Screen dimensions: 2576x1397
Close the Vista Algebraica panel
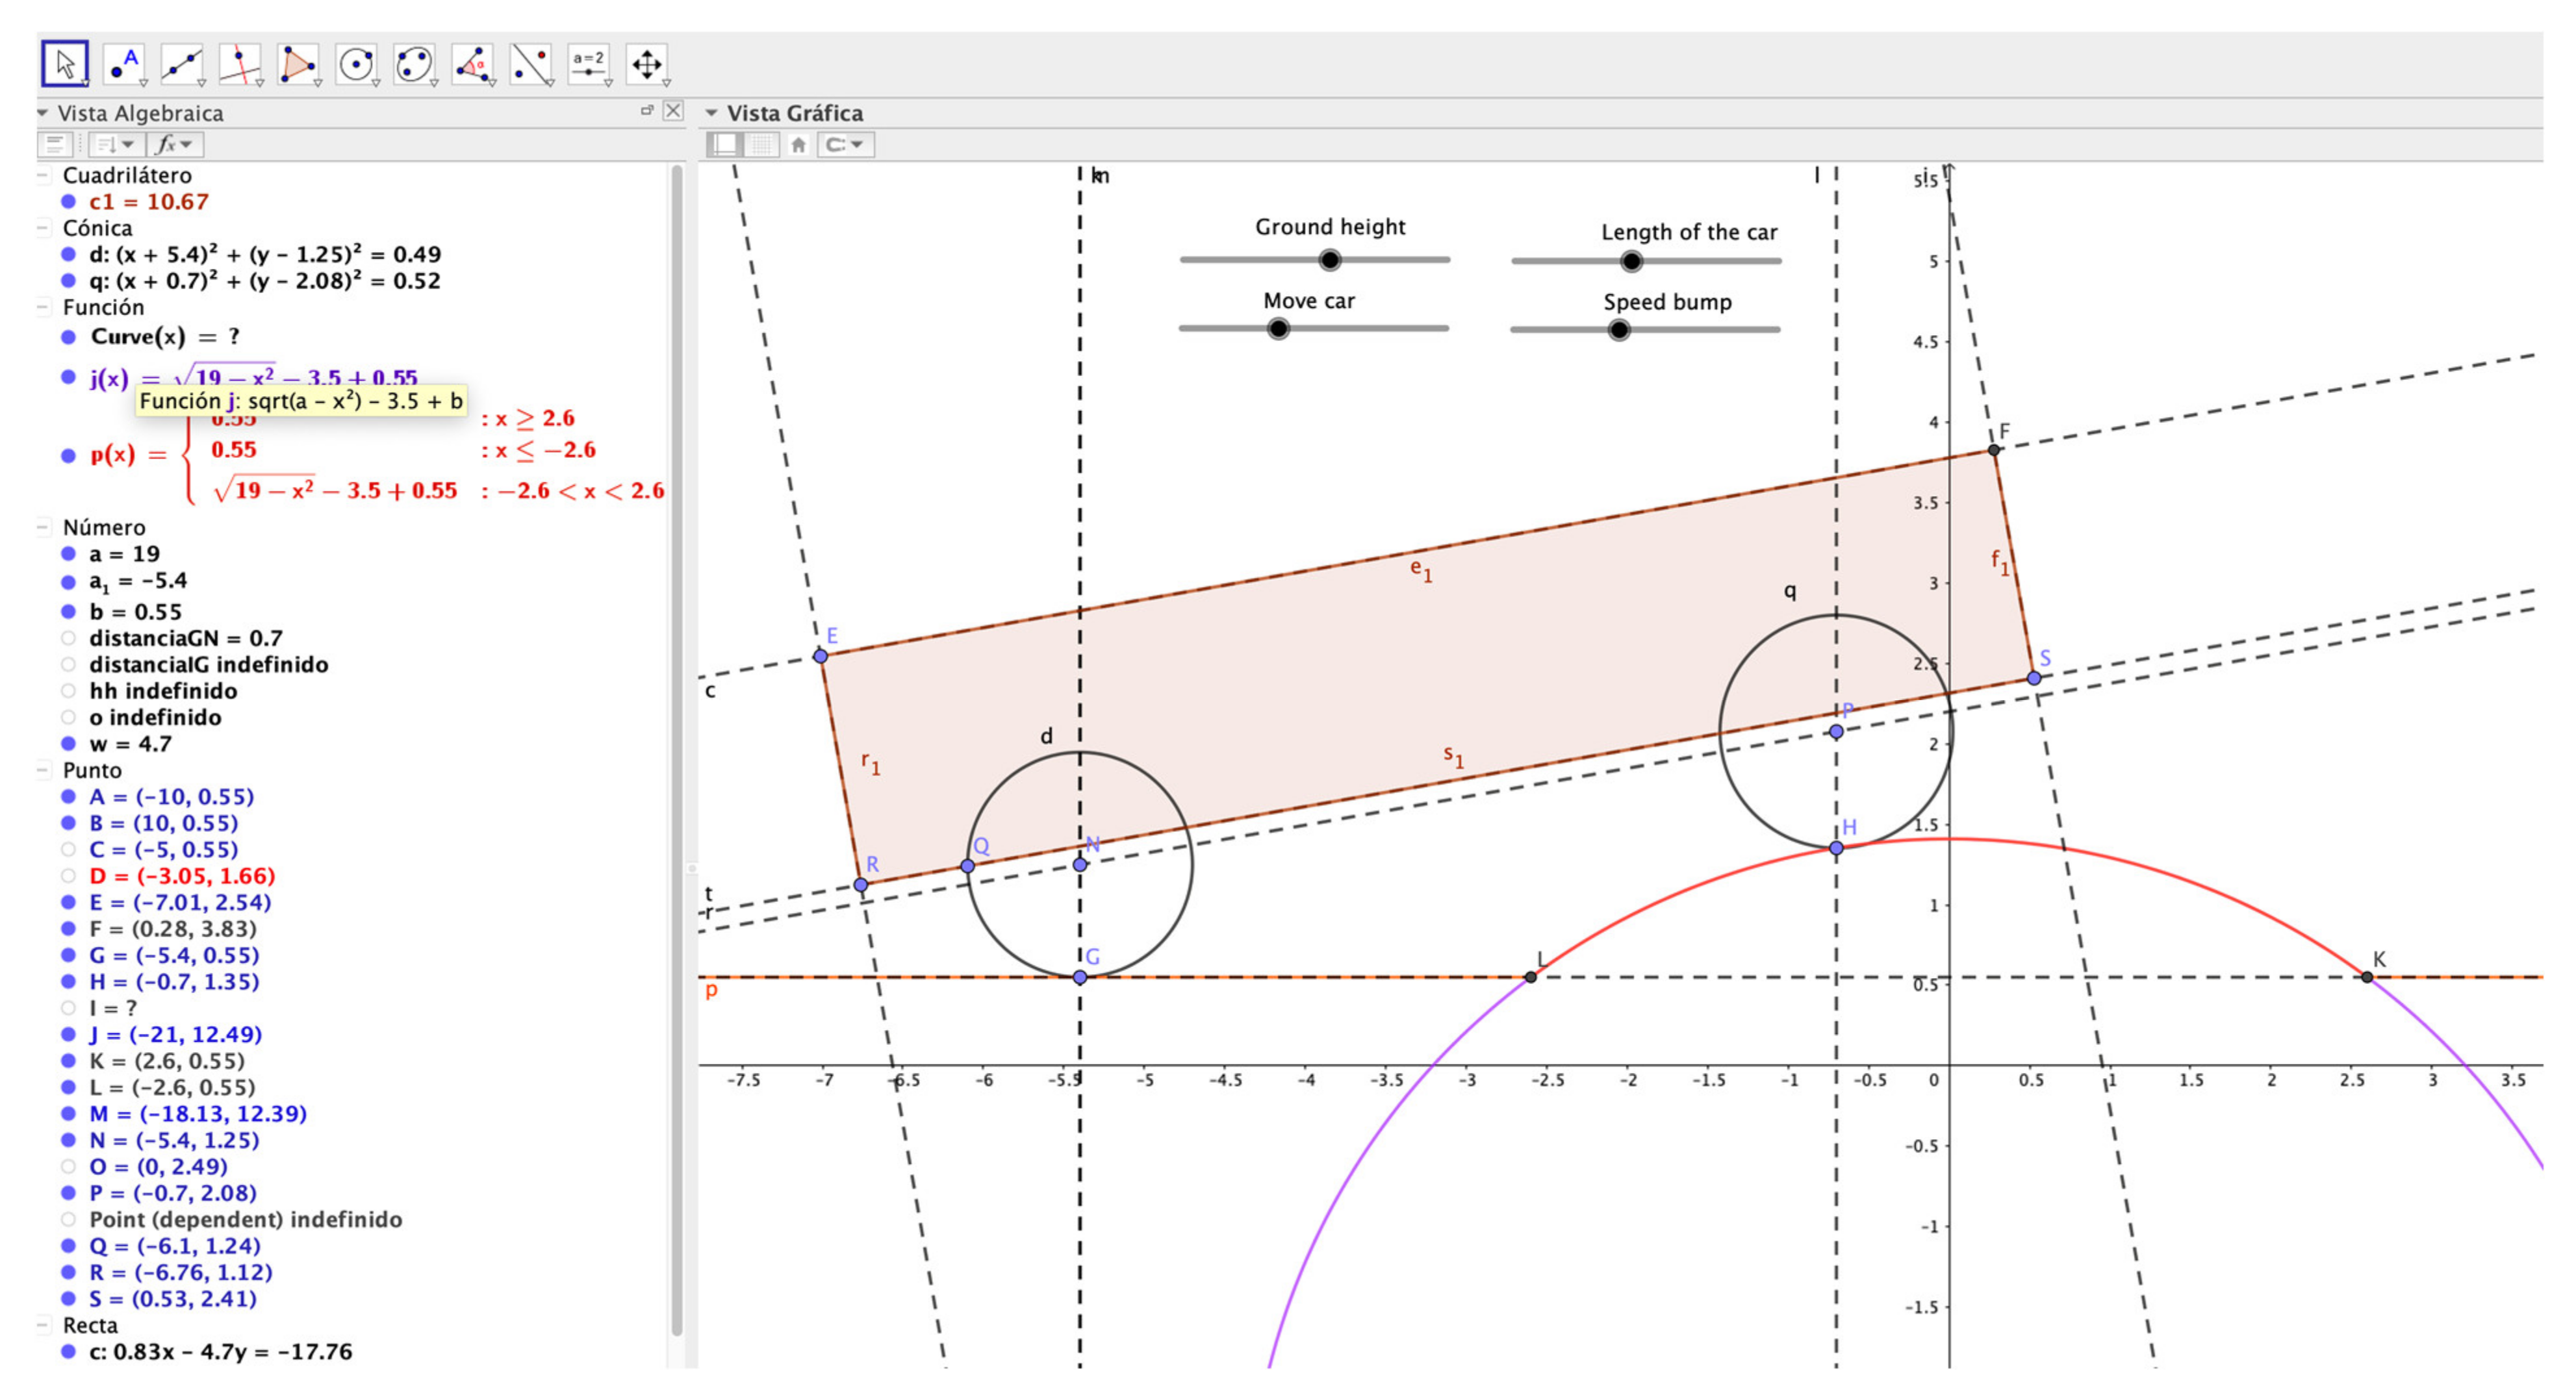click(x=674, y=111)
